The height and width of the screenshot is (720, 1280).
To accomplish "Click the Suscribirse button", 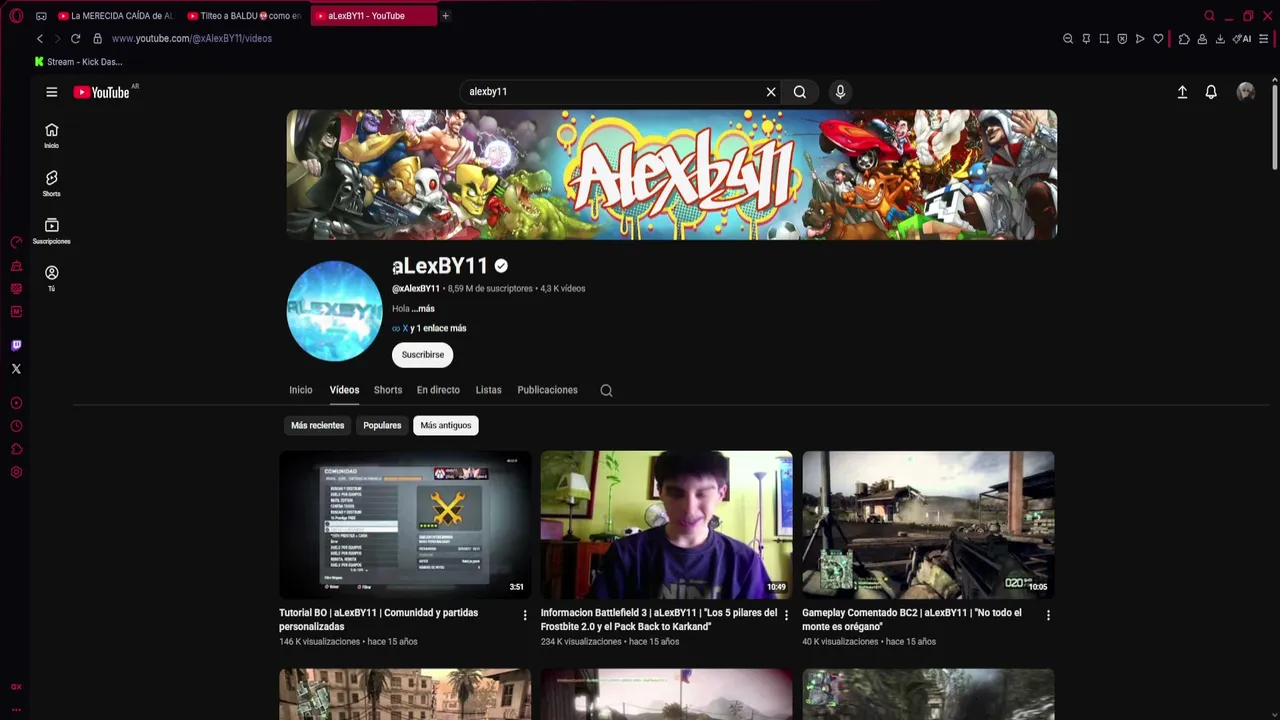I will pos(423,355).
